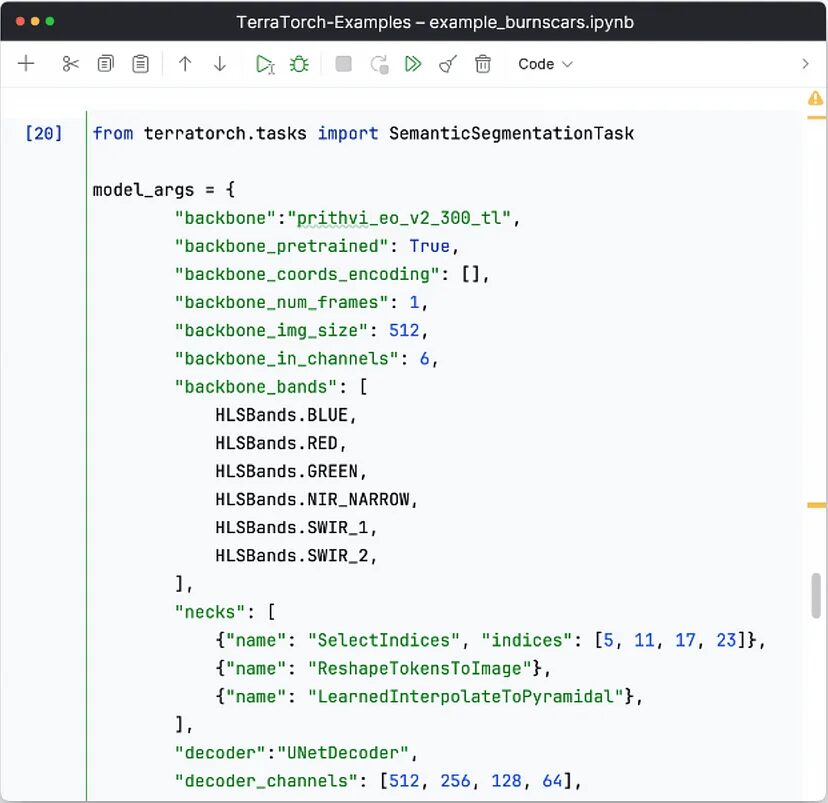The height and width of the screenshot is (803, 828).
Task: Debug the current cell with bug icon
Action: 296,63
